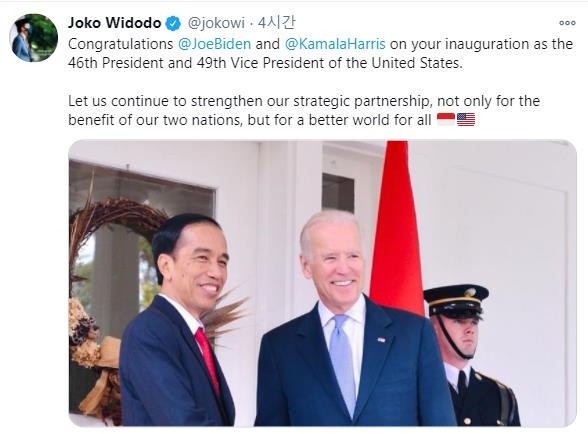
Task: Click the United States flag emoji
Action: coord(466,120)
